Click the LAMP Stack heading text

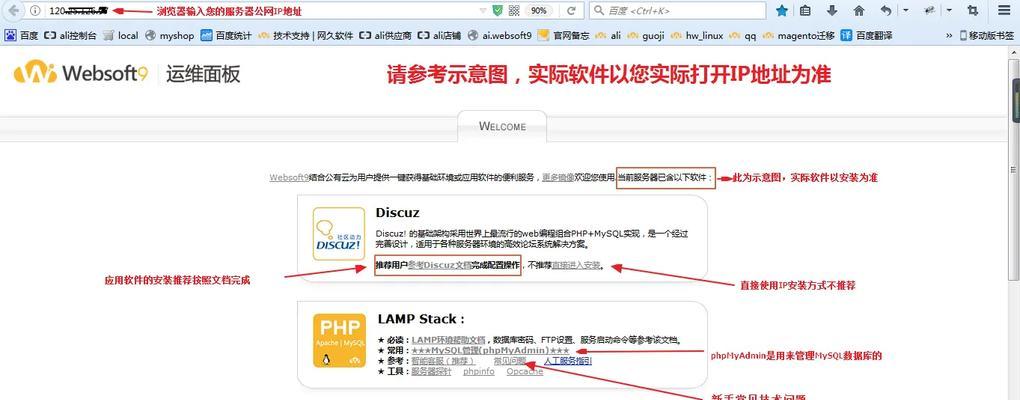pos(421,319)
